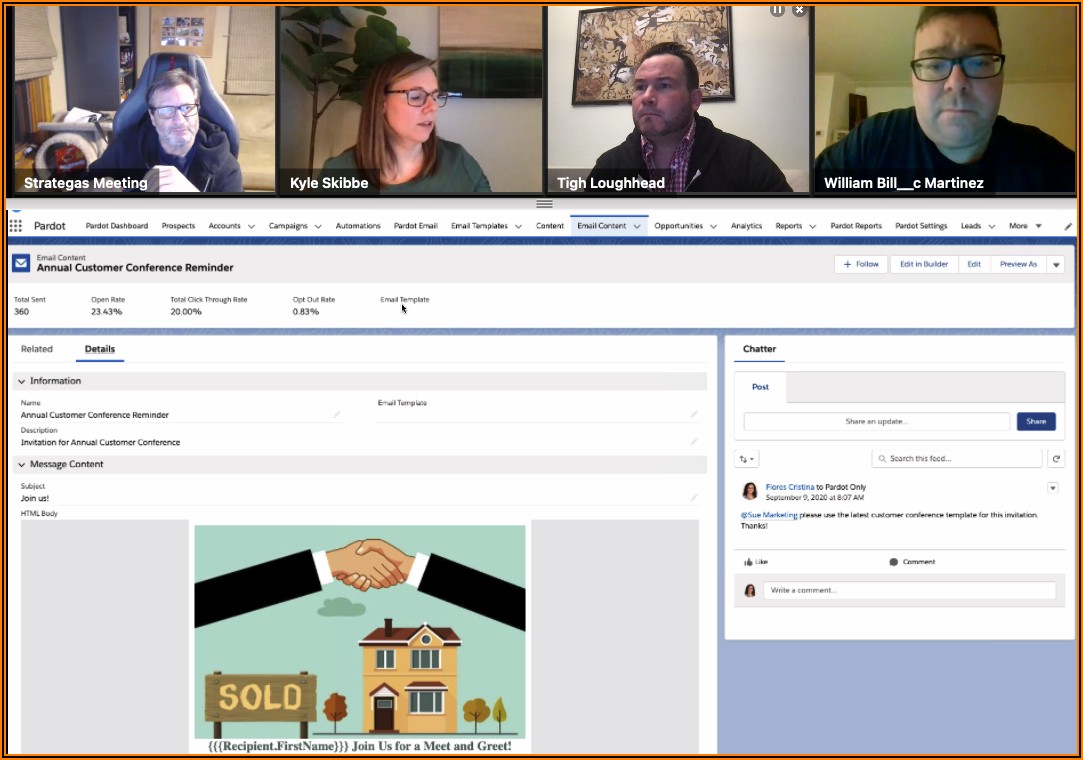
Task: Open the Chatter feed sort dropdown
Action: (747, 459)
